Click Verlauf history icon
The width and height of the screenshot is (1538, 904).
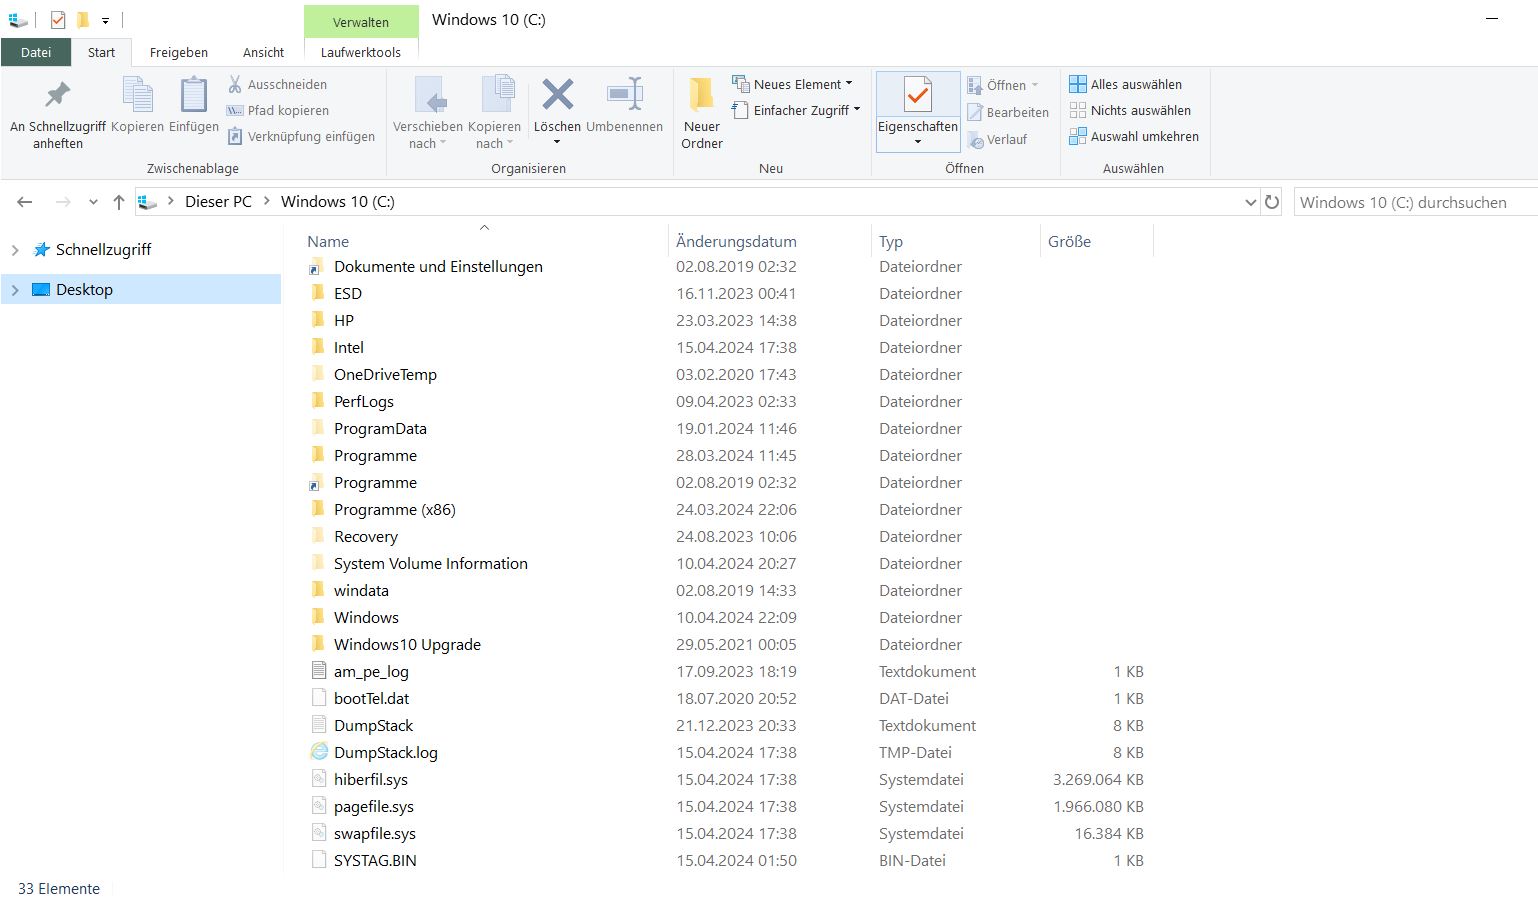(x=975, y=140)
